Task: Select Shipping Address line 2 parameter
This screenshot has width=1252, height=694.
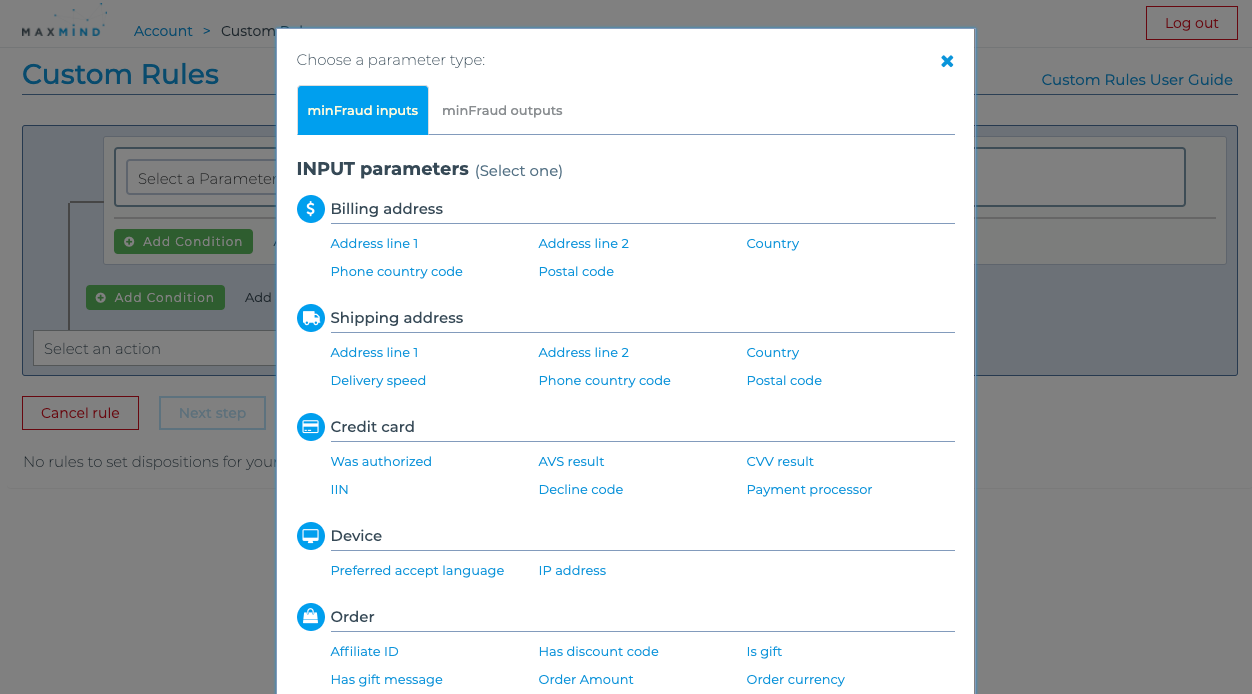Action: (x=584, y=352)
